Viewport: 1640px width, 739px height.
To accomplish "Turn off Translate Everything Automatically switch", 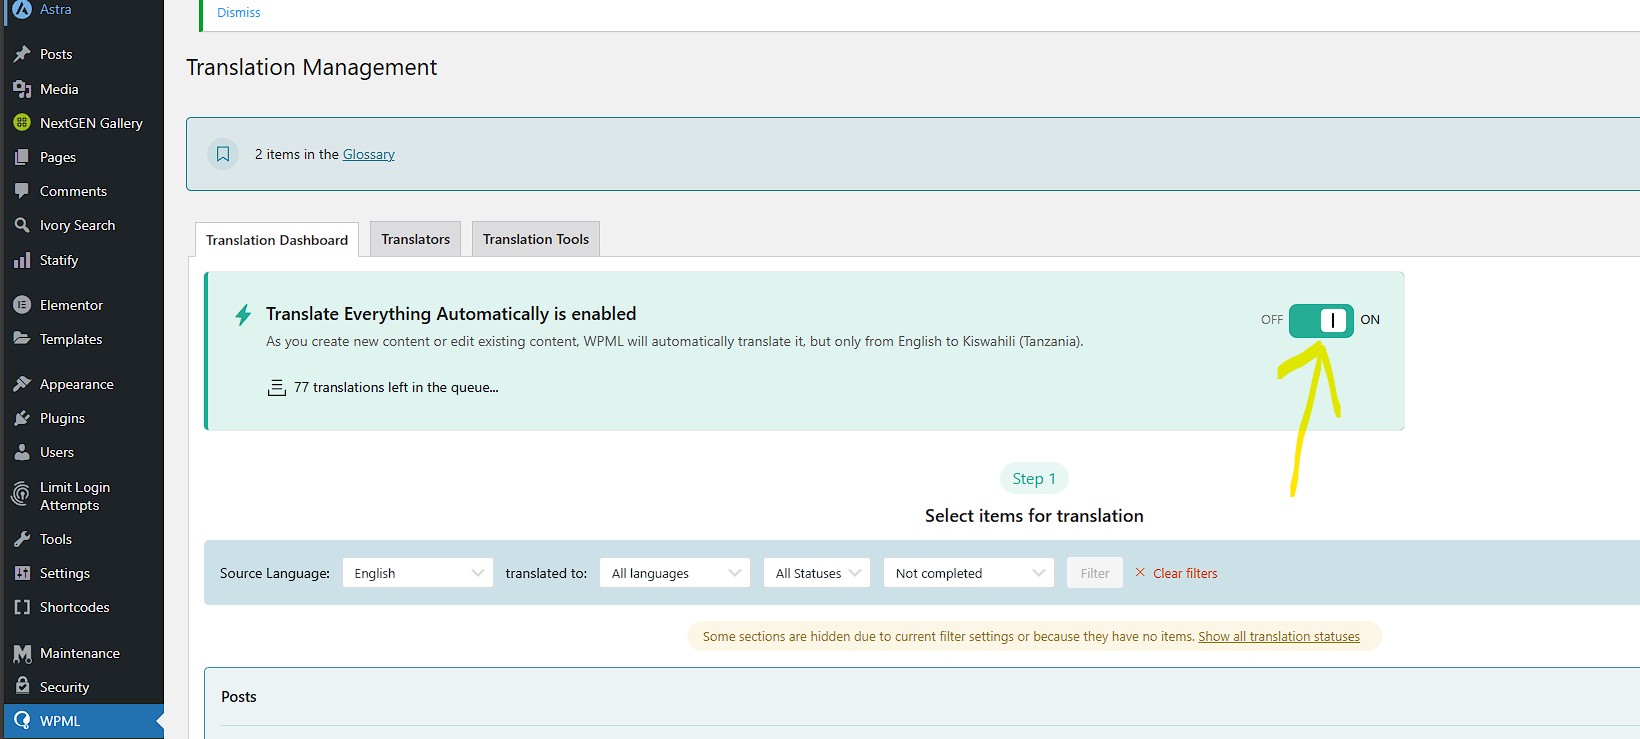I will pyautogui.click(x=1321, y=320).
